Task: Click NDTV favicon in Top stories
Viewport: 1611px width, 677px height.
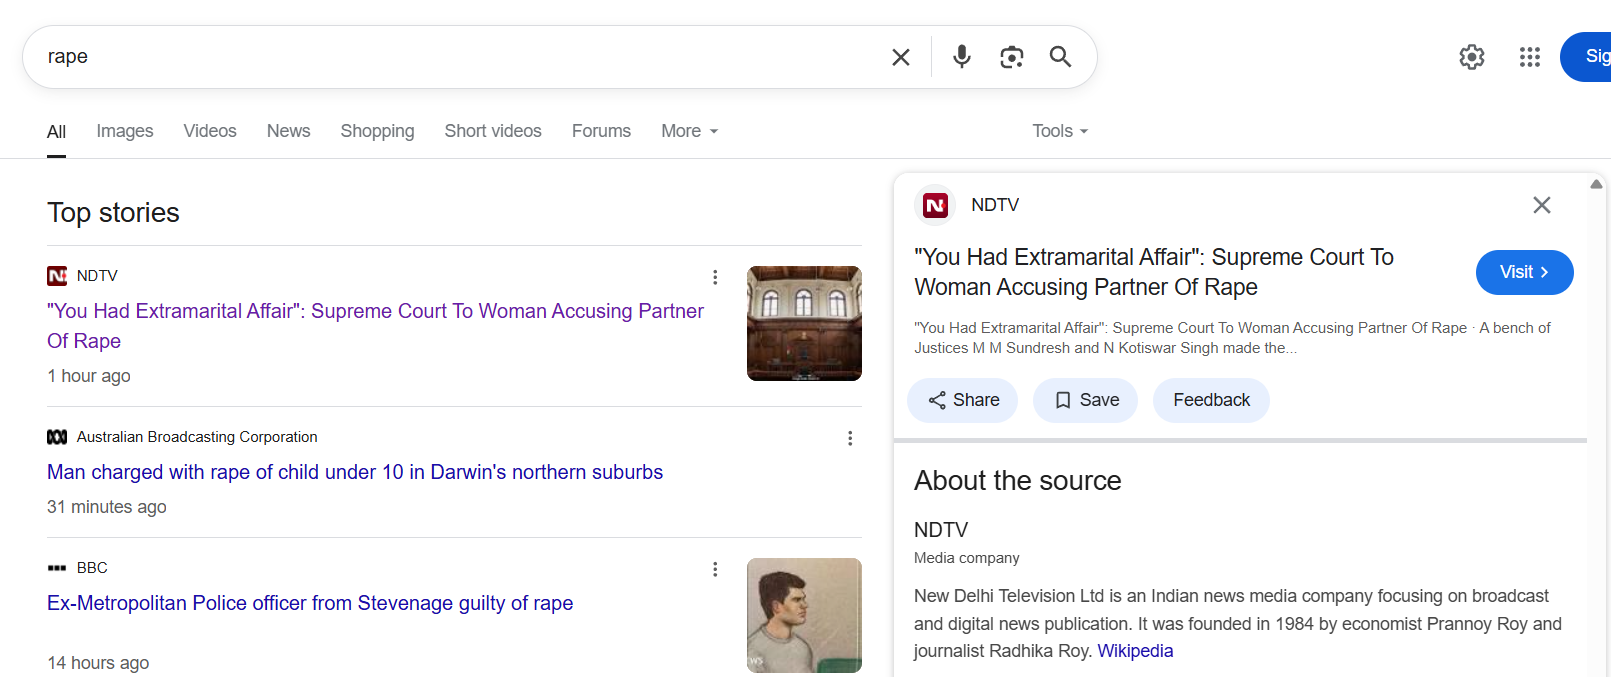Action: point(57,276)
